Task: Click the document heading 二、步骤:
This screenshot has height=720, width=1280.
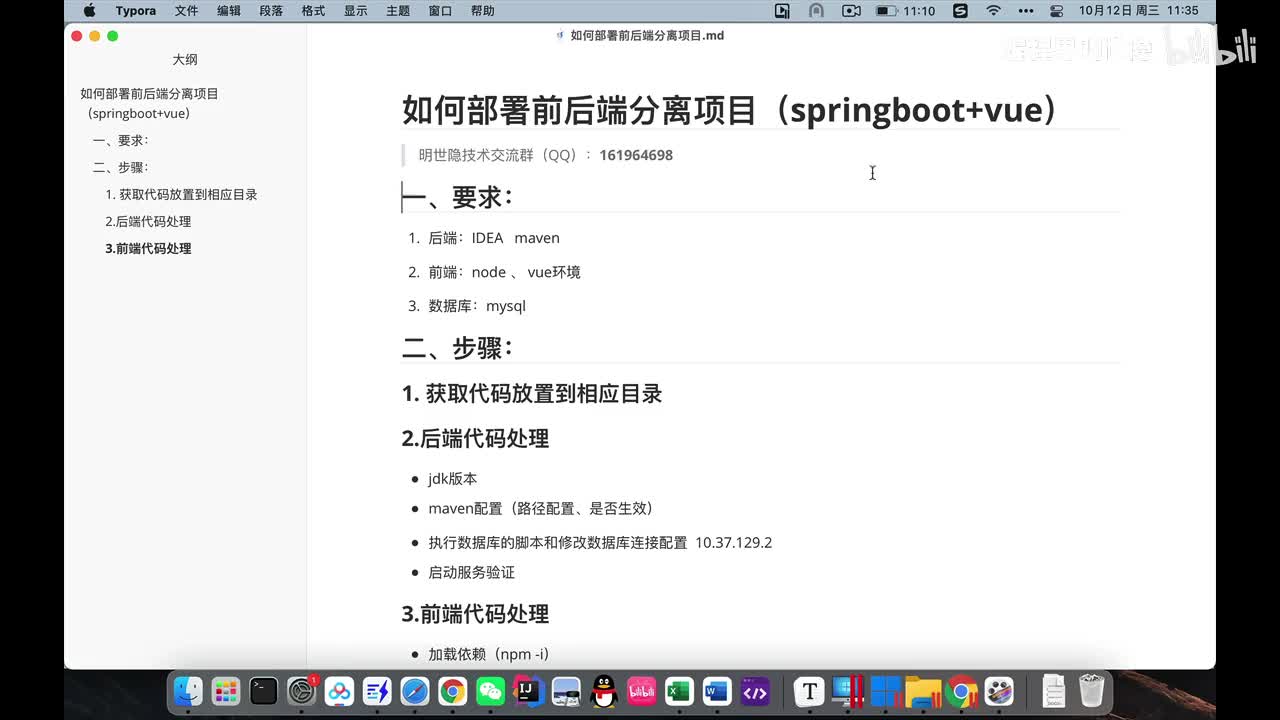Action: tap(458, 348)
